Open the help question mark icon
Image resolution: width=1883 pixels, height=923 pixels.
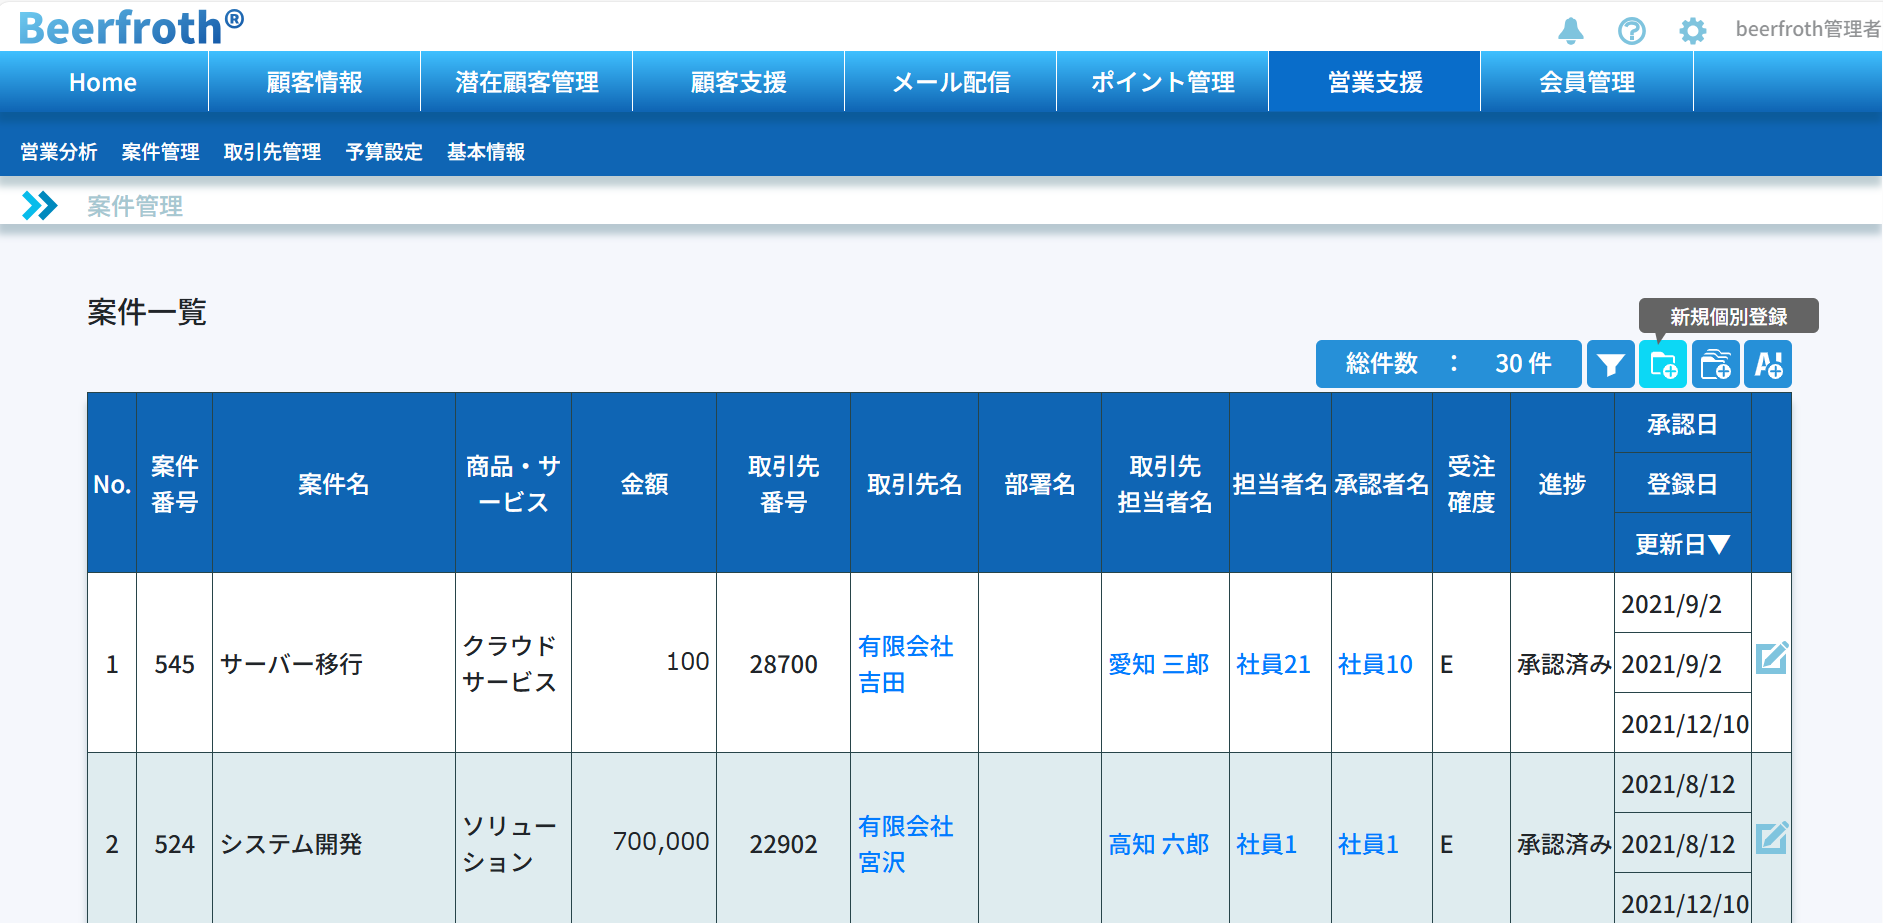click(x=1631, y=31)
